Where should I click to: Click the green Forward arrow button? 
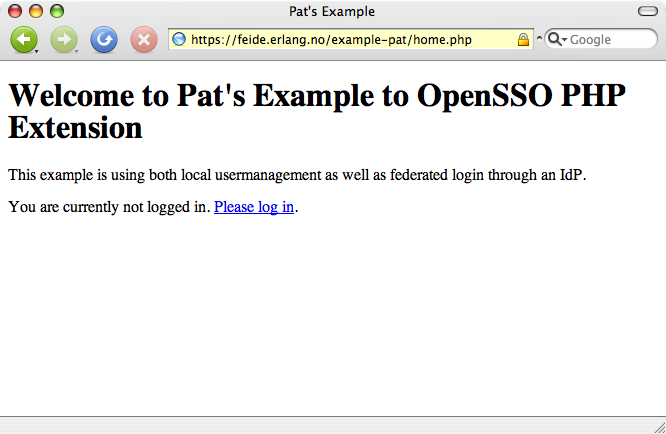tap(64, 39)
